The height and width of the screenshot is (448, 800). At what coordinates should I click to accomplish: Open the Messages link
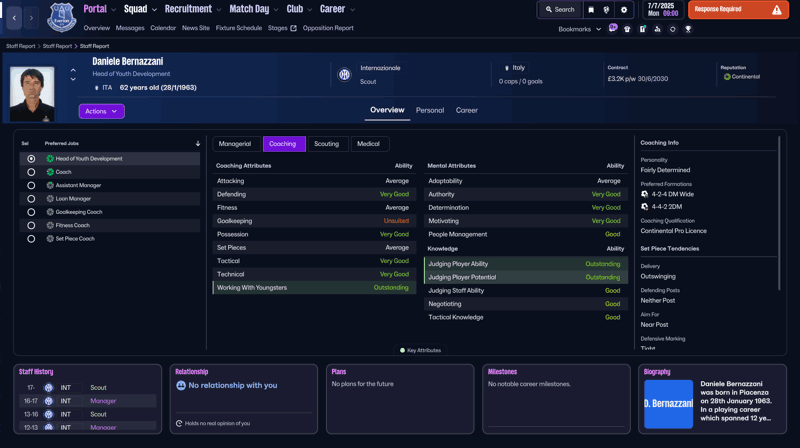pos(130,28)
